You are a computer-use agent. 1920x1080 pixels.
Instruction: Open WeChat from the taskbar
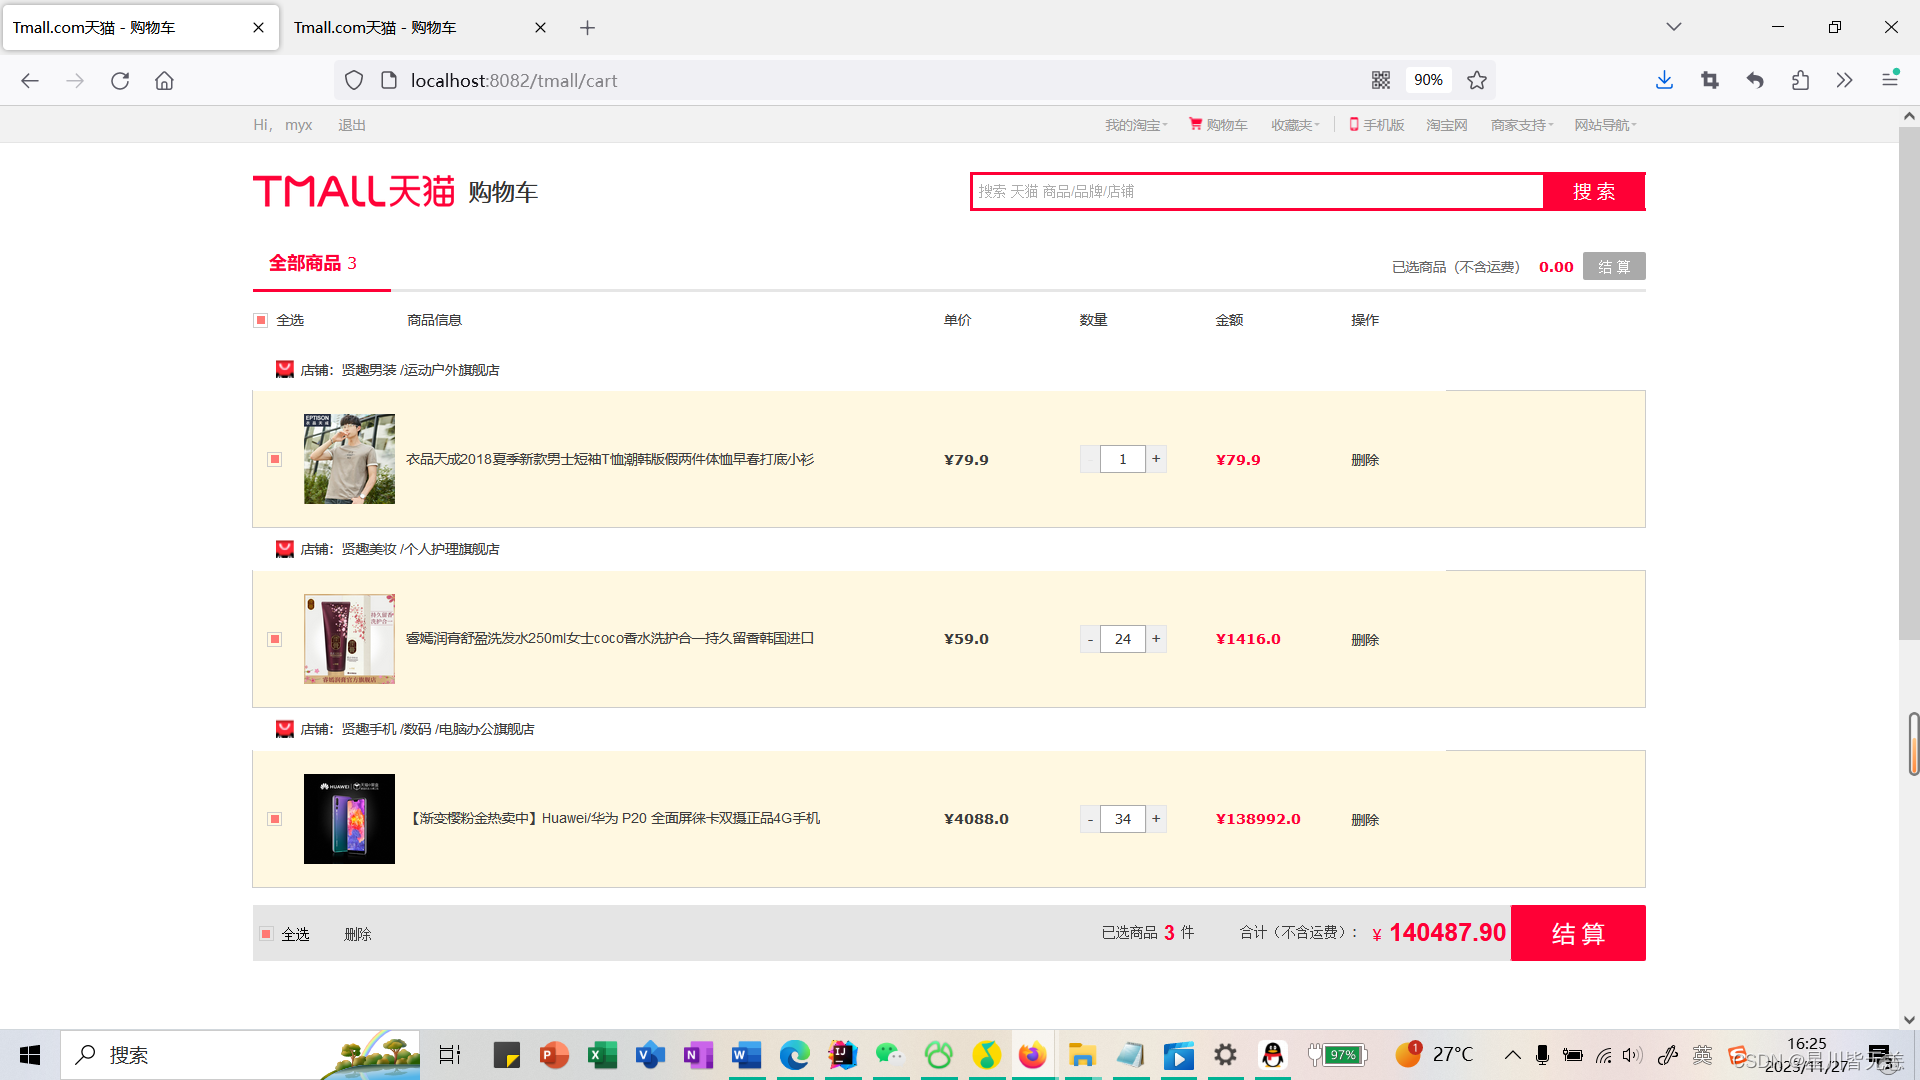[x=889, y=1055]
